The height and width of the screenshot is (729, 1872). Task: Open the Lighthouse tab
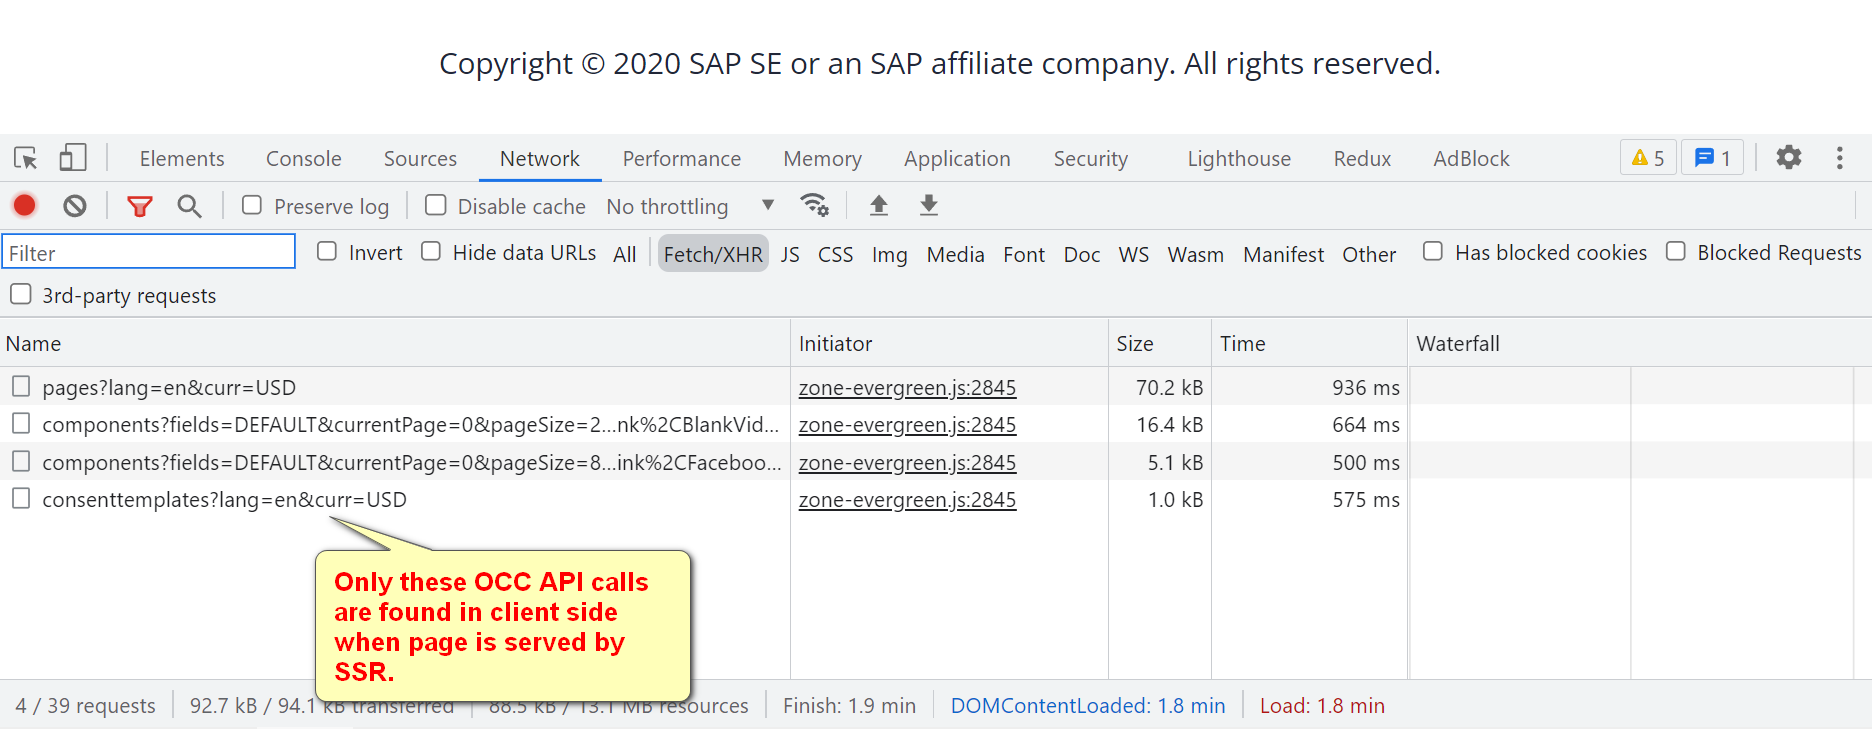1238,159
